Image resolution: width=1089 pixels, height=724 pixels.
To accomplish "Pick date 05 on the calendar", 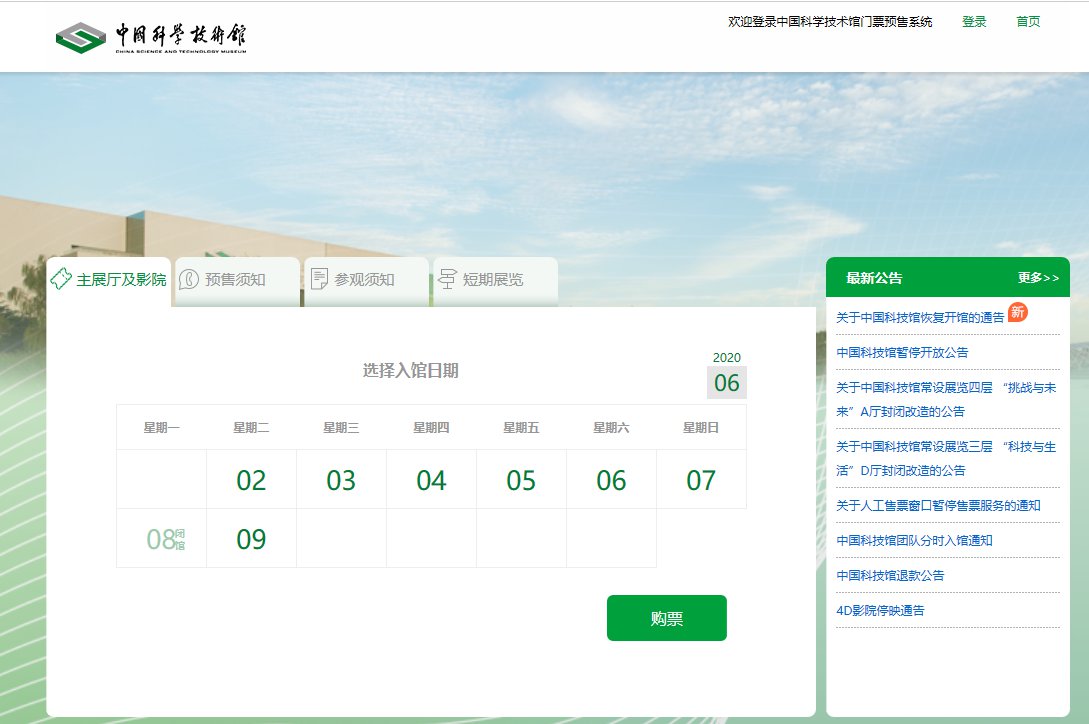I will coord(521,481).
